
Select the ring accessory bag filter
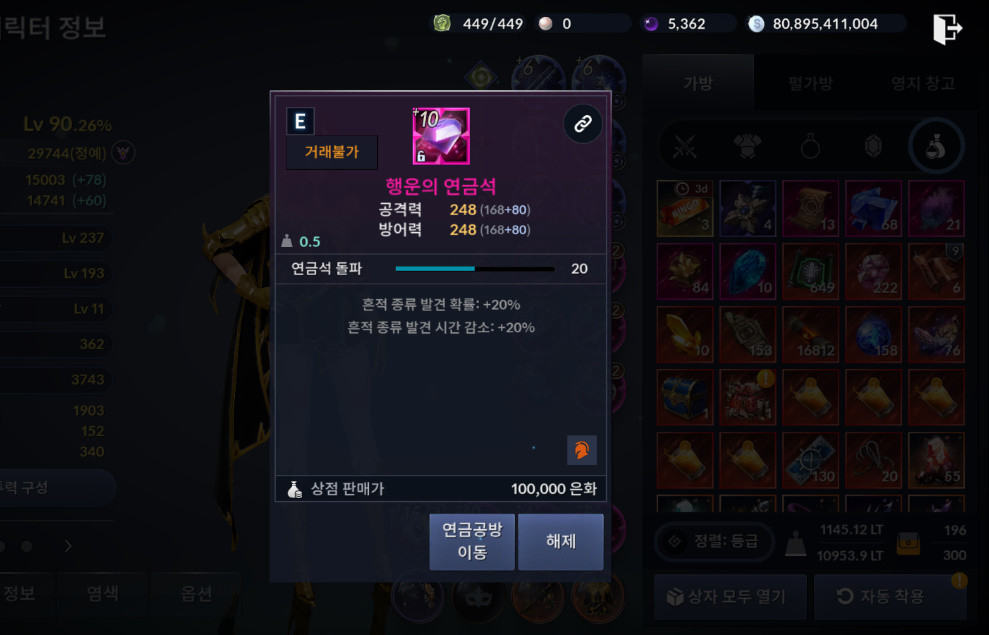click(x=810, y=147)
